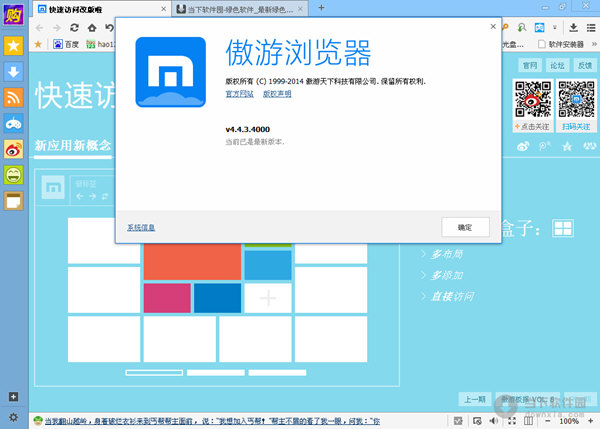Open a new tab with plus
The height and width of the screenshot is (429, 600).
click(321, 8)
